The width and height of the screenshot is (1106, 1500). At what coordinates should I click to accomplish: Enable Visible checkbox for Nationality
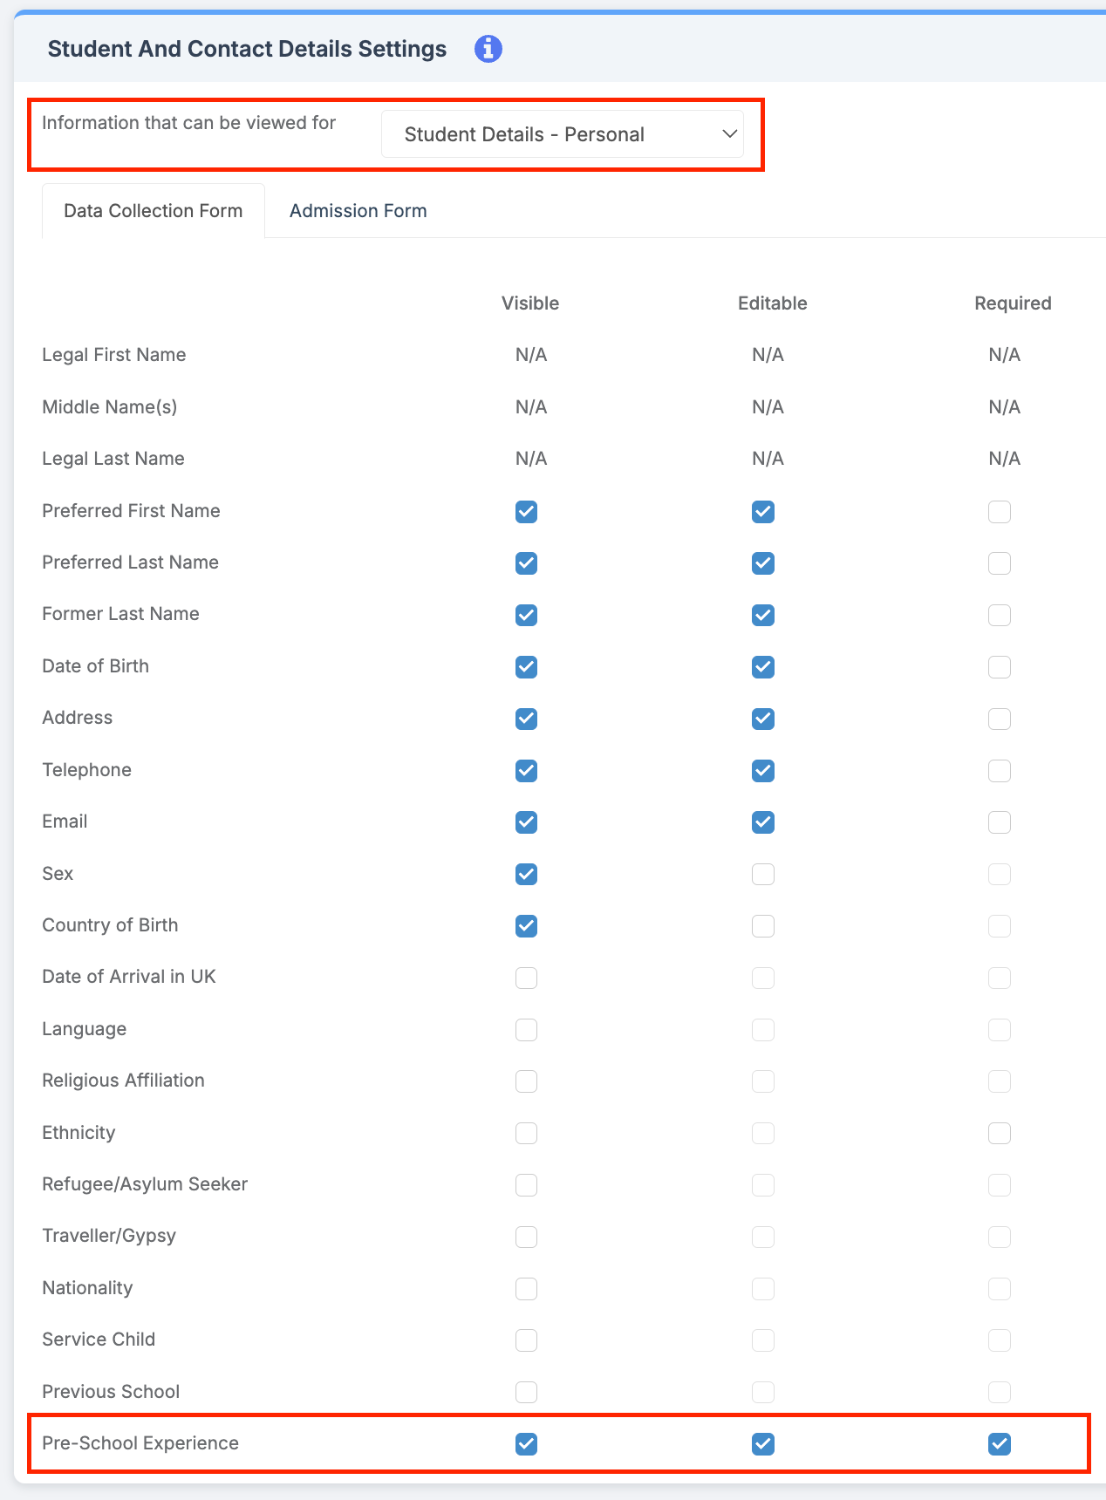coord(526,1288)
